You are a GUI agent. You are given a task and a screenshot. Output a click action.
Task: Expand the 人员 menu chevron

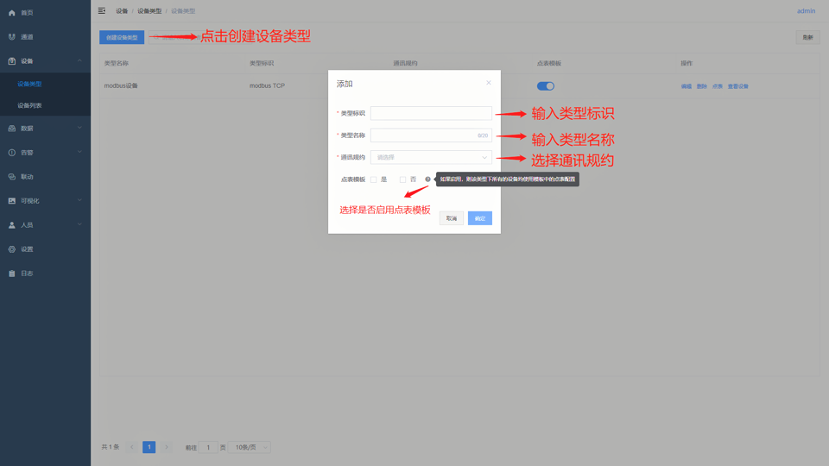[x=80, y=225]
